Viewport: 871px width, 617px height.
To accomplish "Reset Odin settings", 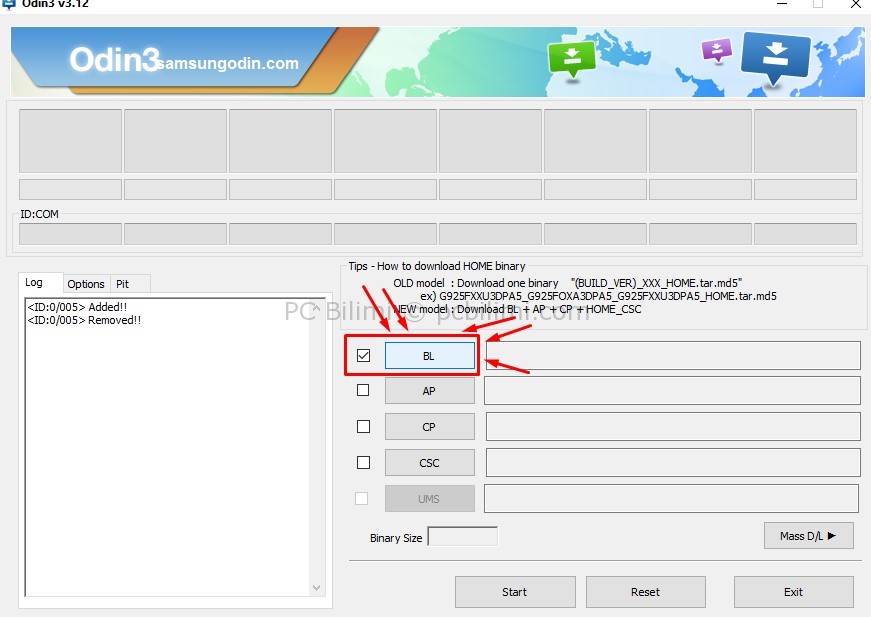I will [x=645, y=592].
